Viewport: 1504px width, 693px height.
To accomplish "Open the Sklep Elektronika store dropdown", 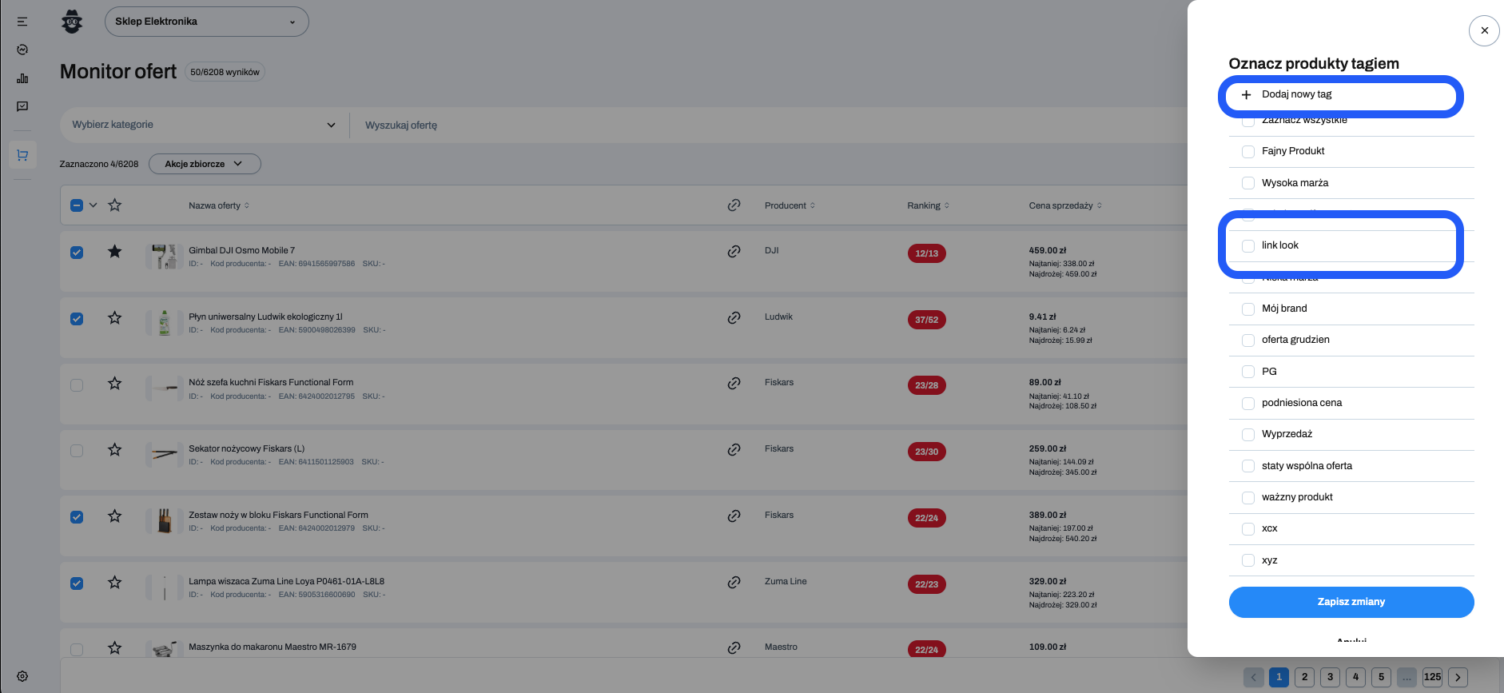I will click(206, 22).
